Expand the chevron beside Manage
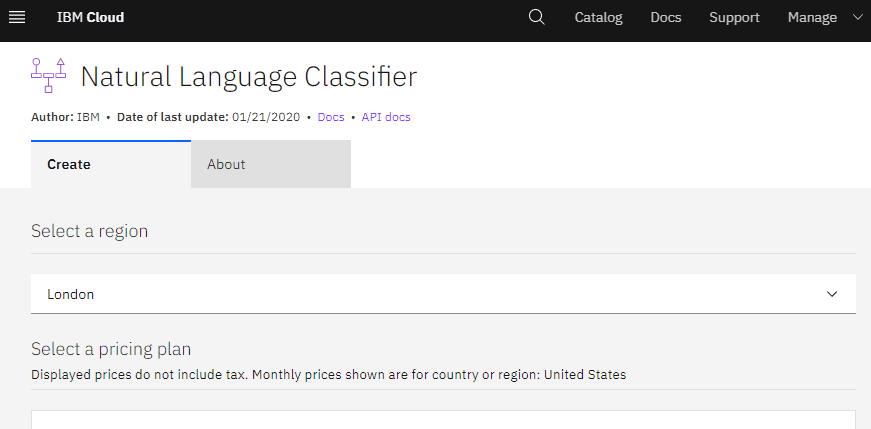 click(x=857, y=17)
